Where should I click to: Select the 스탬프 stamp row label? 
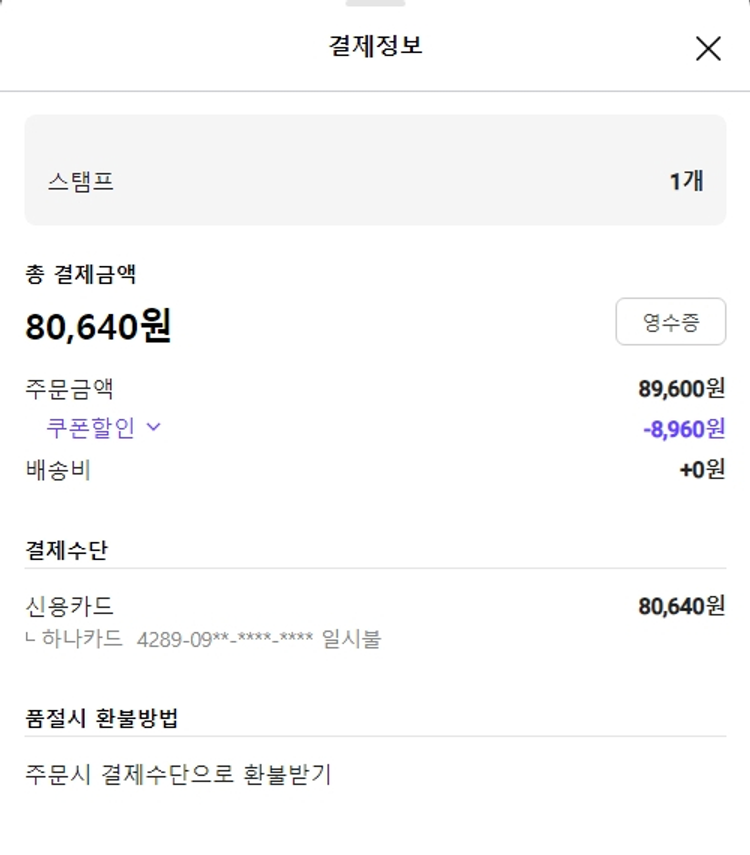(80, 182)
